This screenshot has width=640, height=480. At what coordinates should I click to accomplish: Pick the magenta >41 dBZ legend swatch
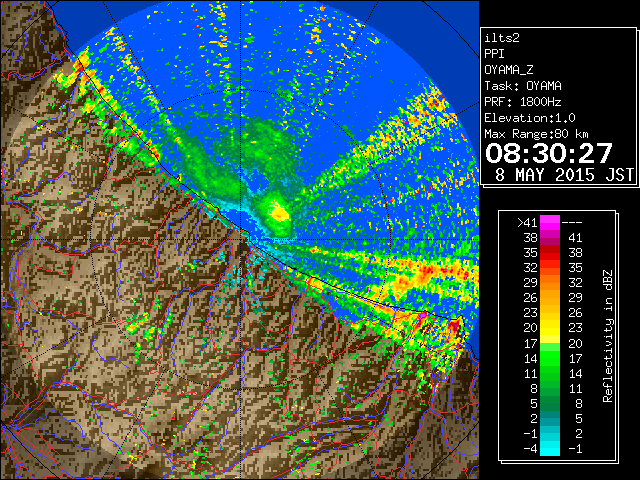(550, 223)
